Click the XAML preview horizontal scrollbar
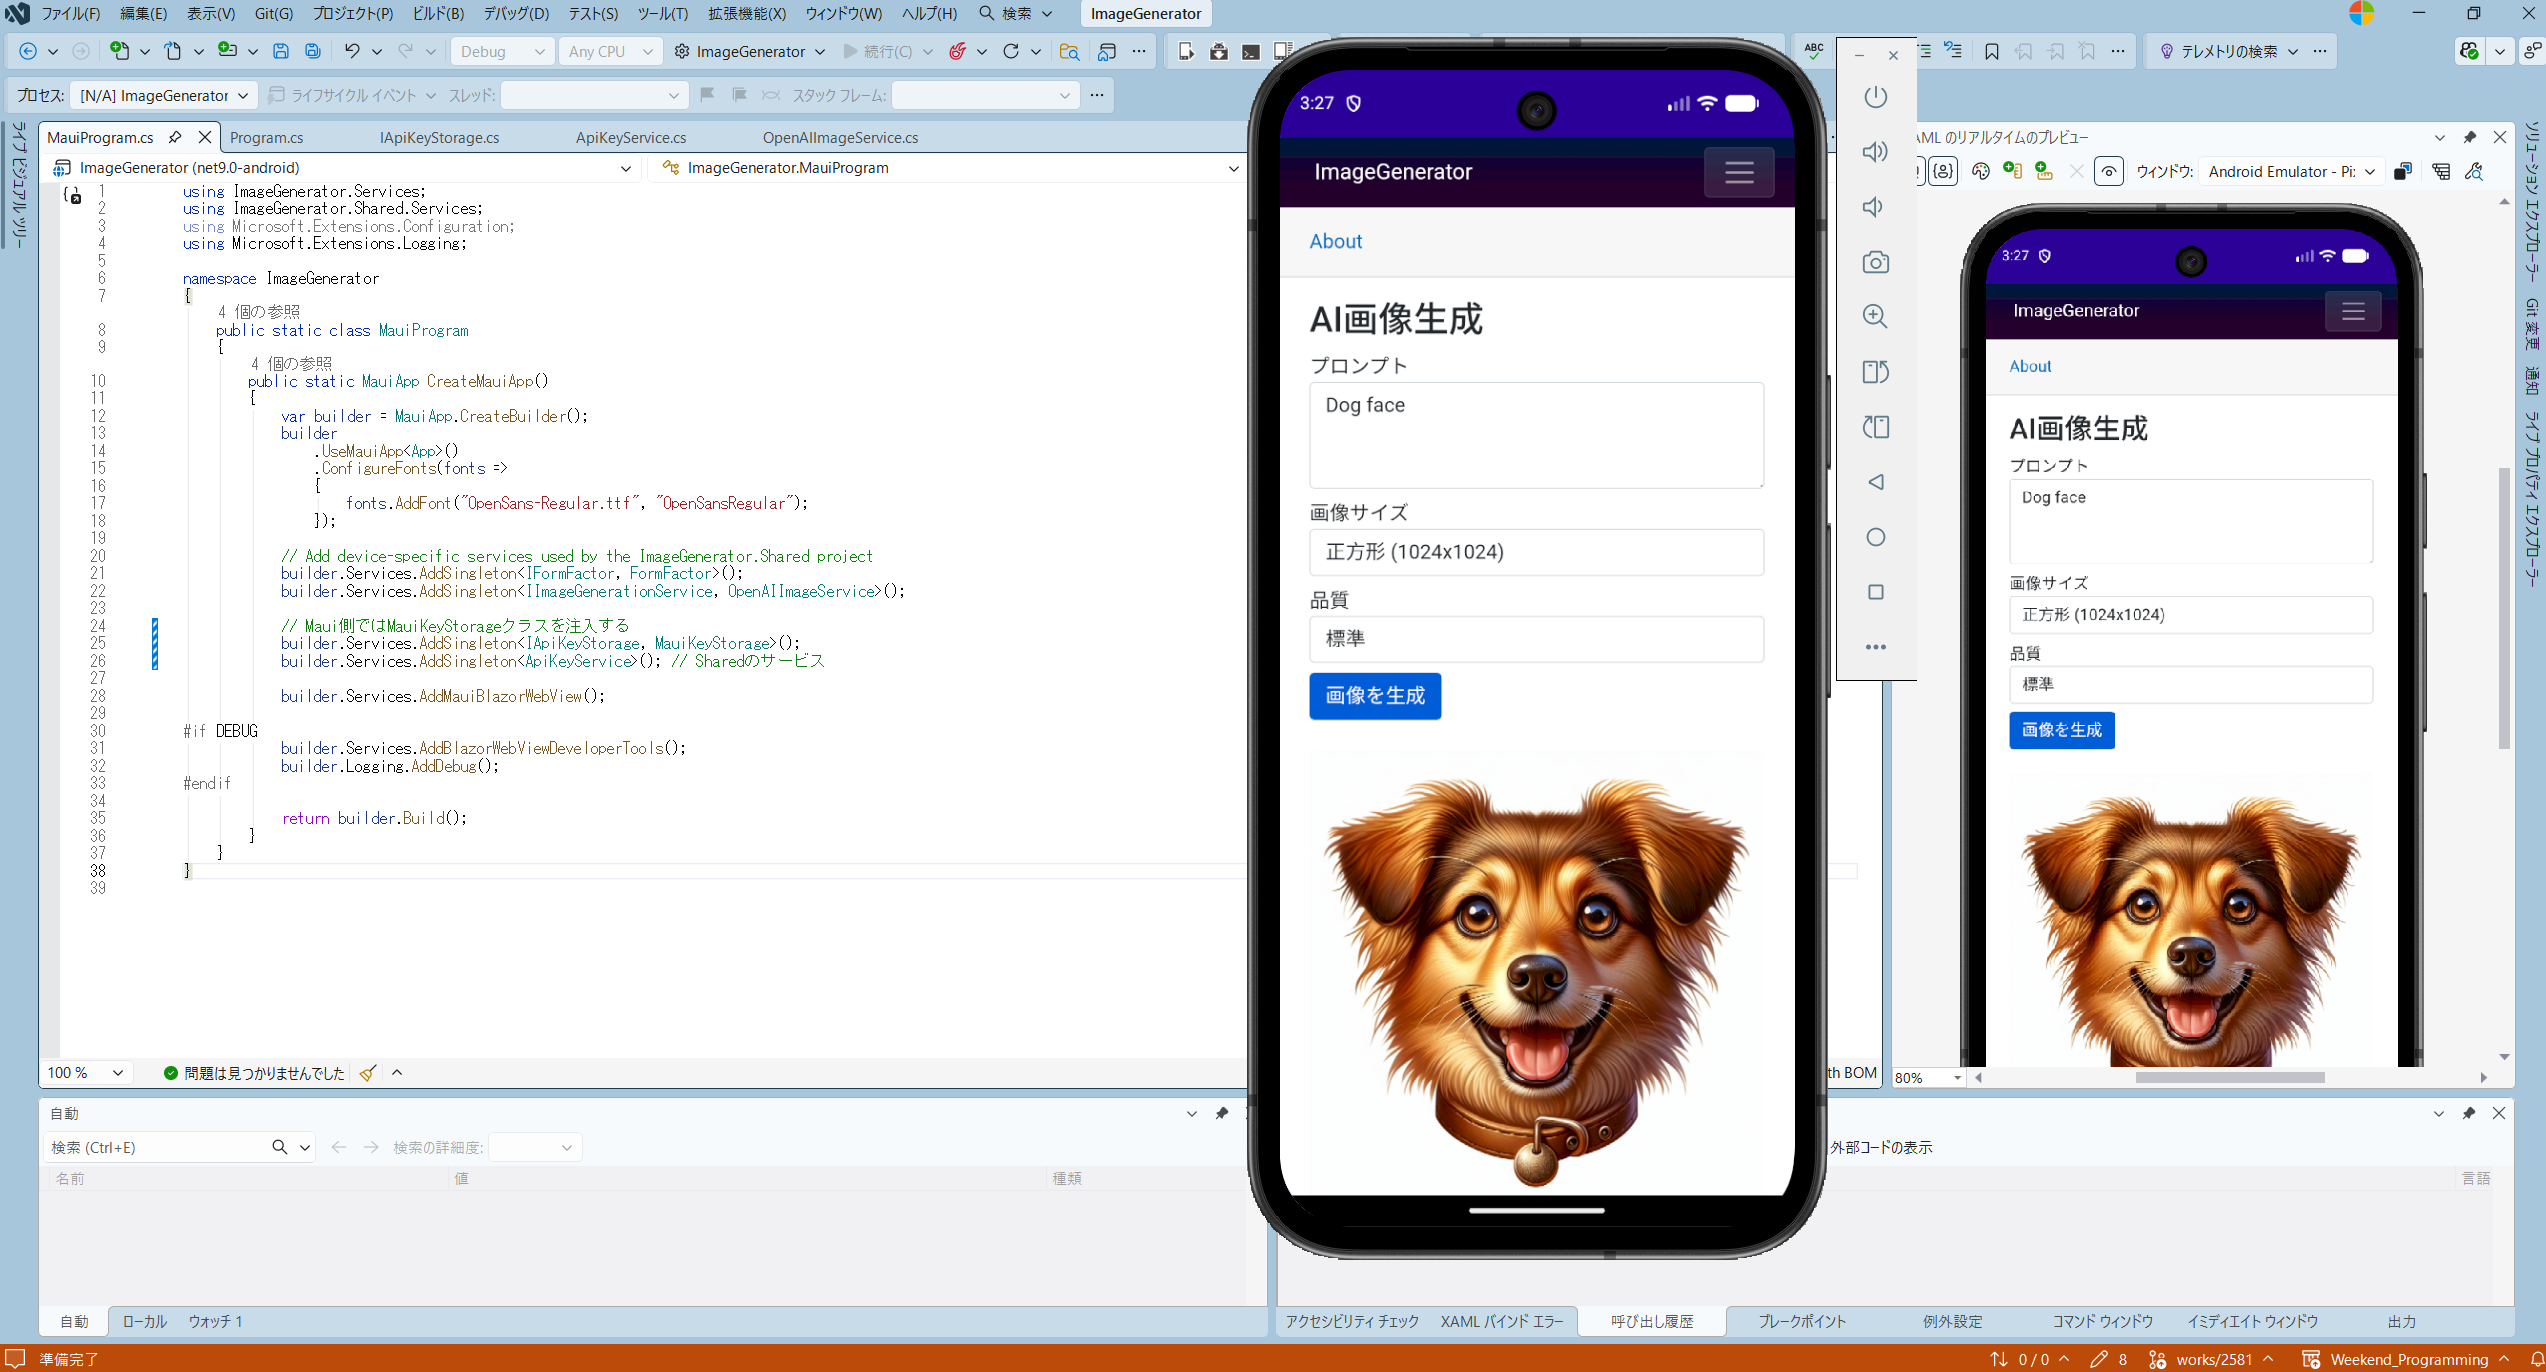 click(x=2229, y=1077)
